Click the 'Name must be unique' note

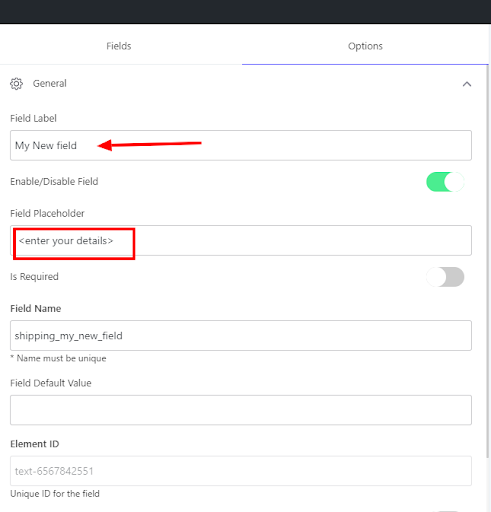(58, 358)
